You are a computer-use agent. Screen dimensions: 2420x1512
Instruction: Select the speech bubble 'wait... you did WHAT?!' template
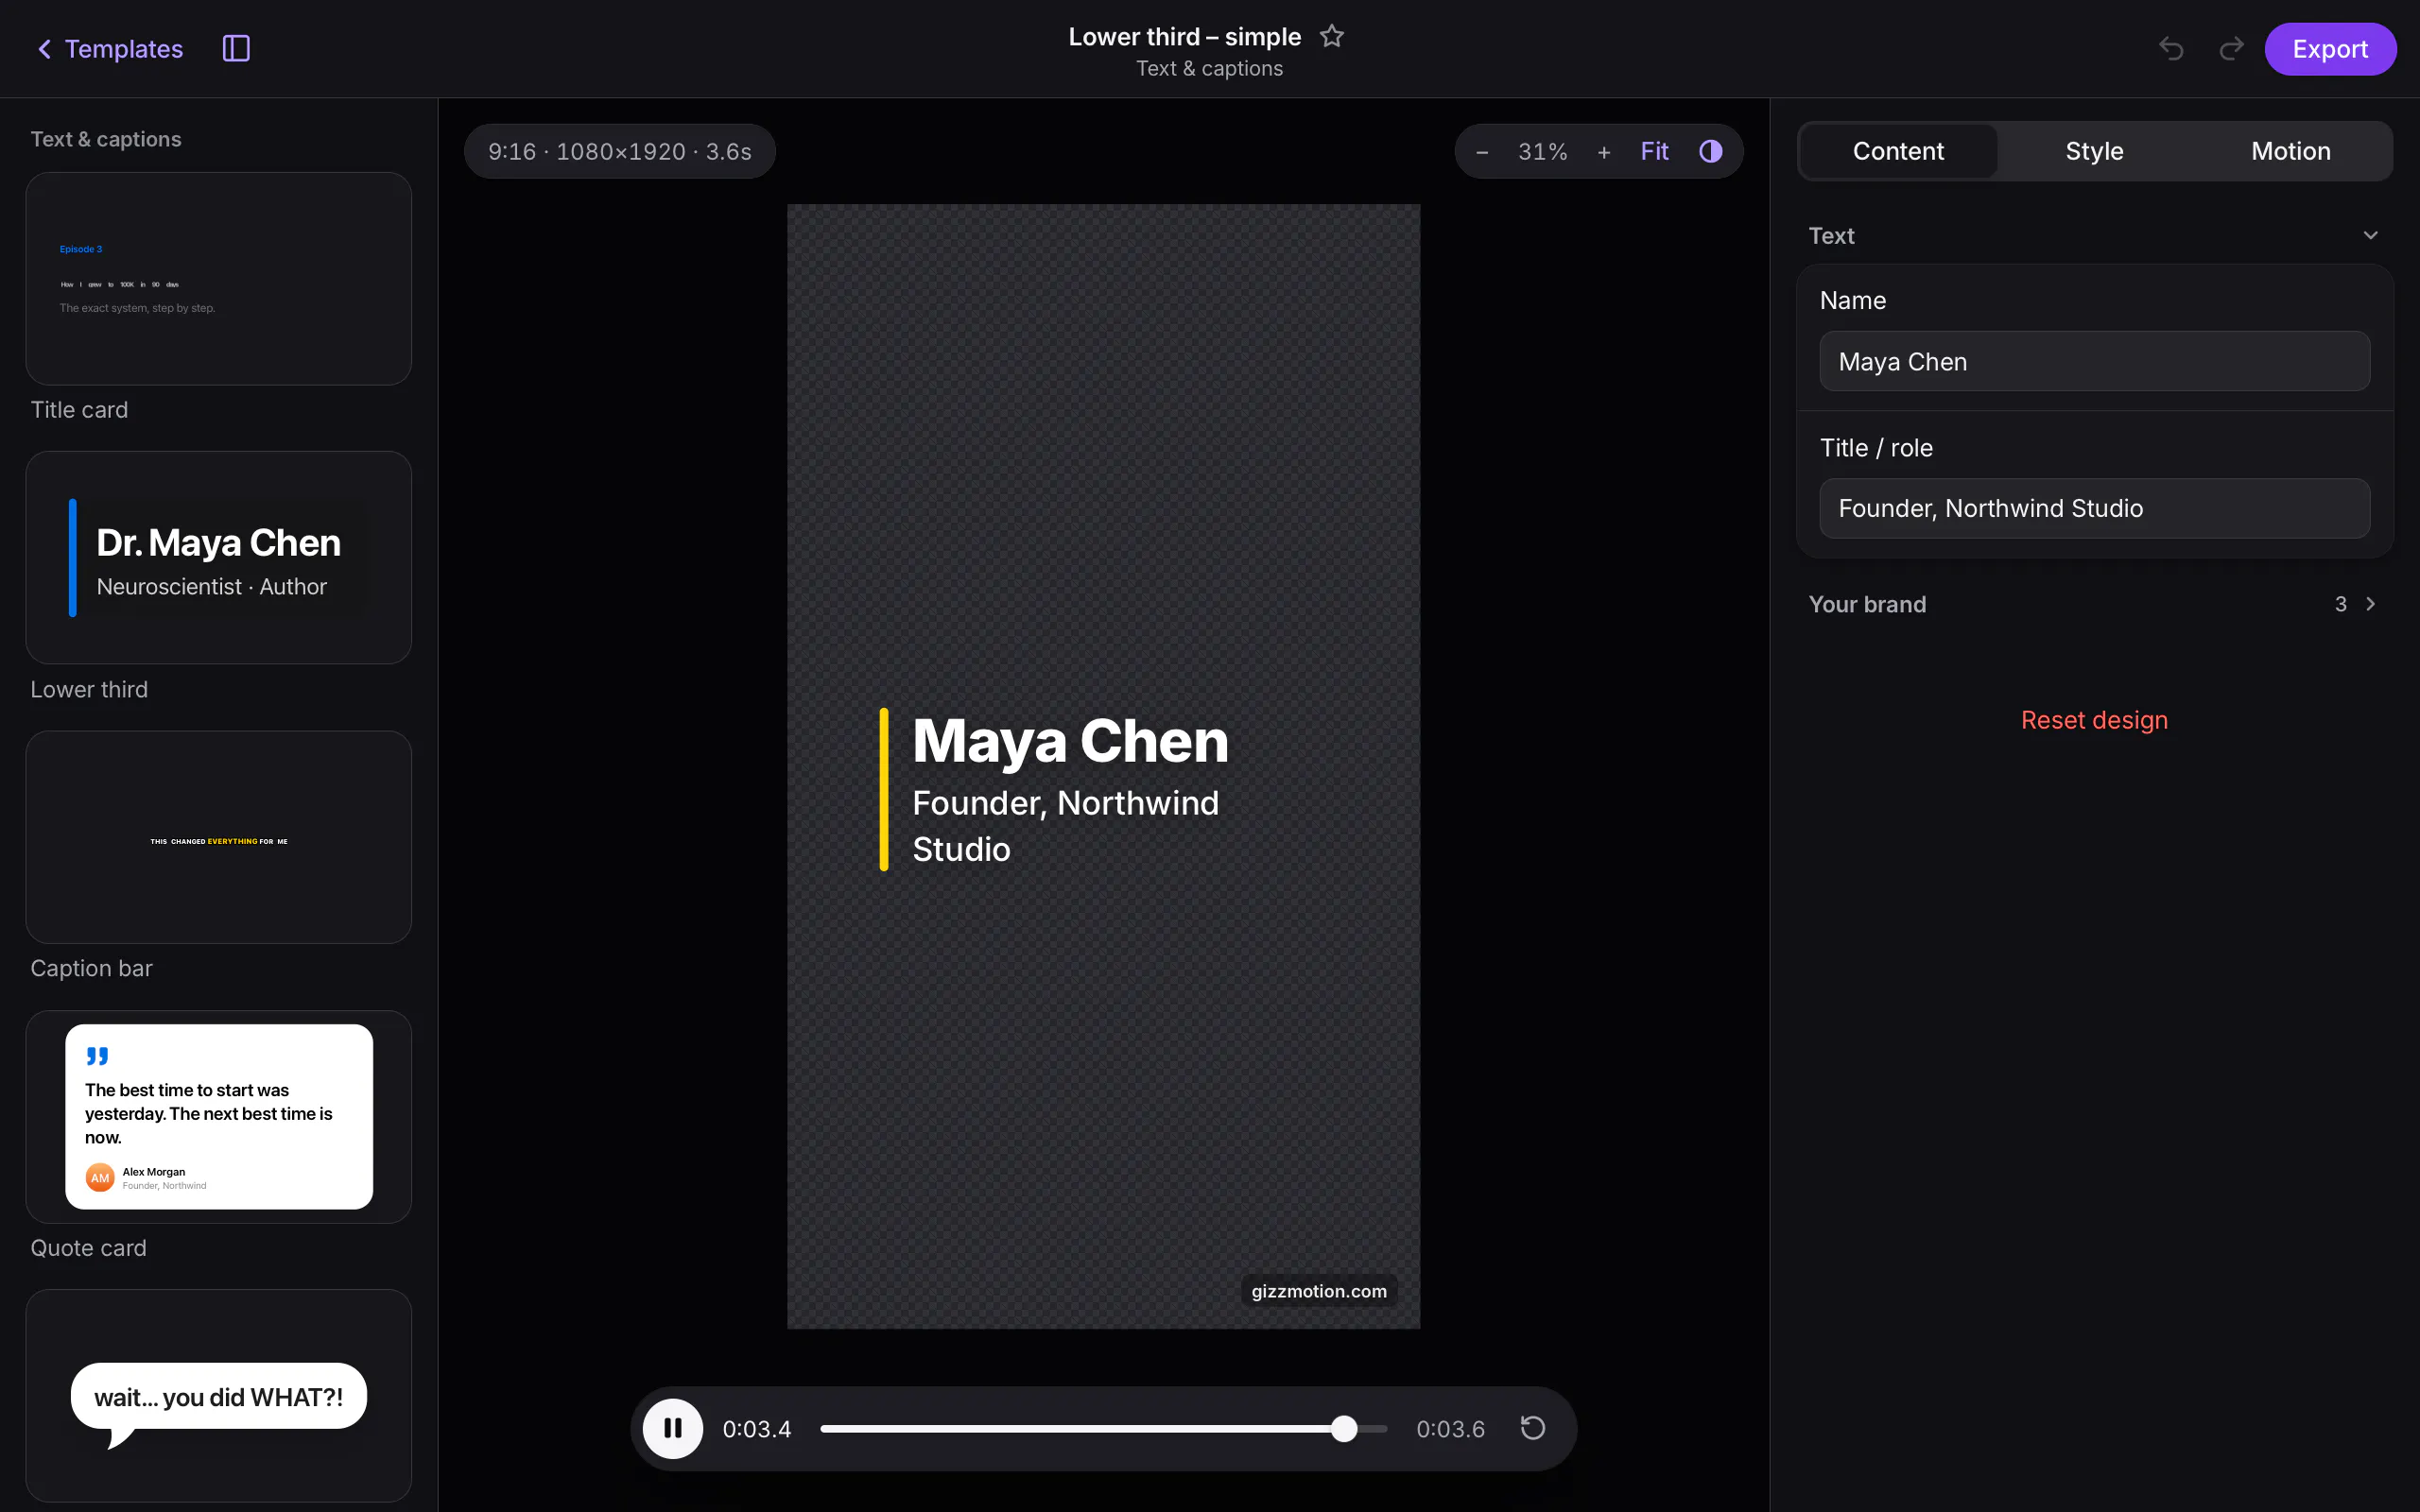click(219, 1396)
